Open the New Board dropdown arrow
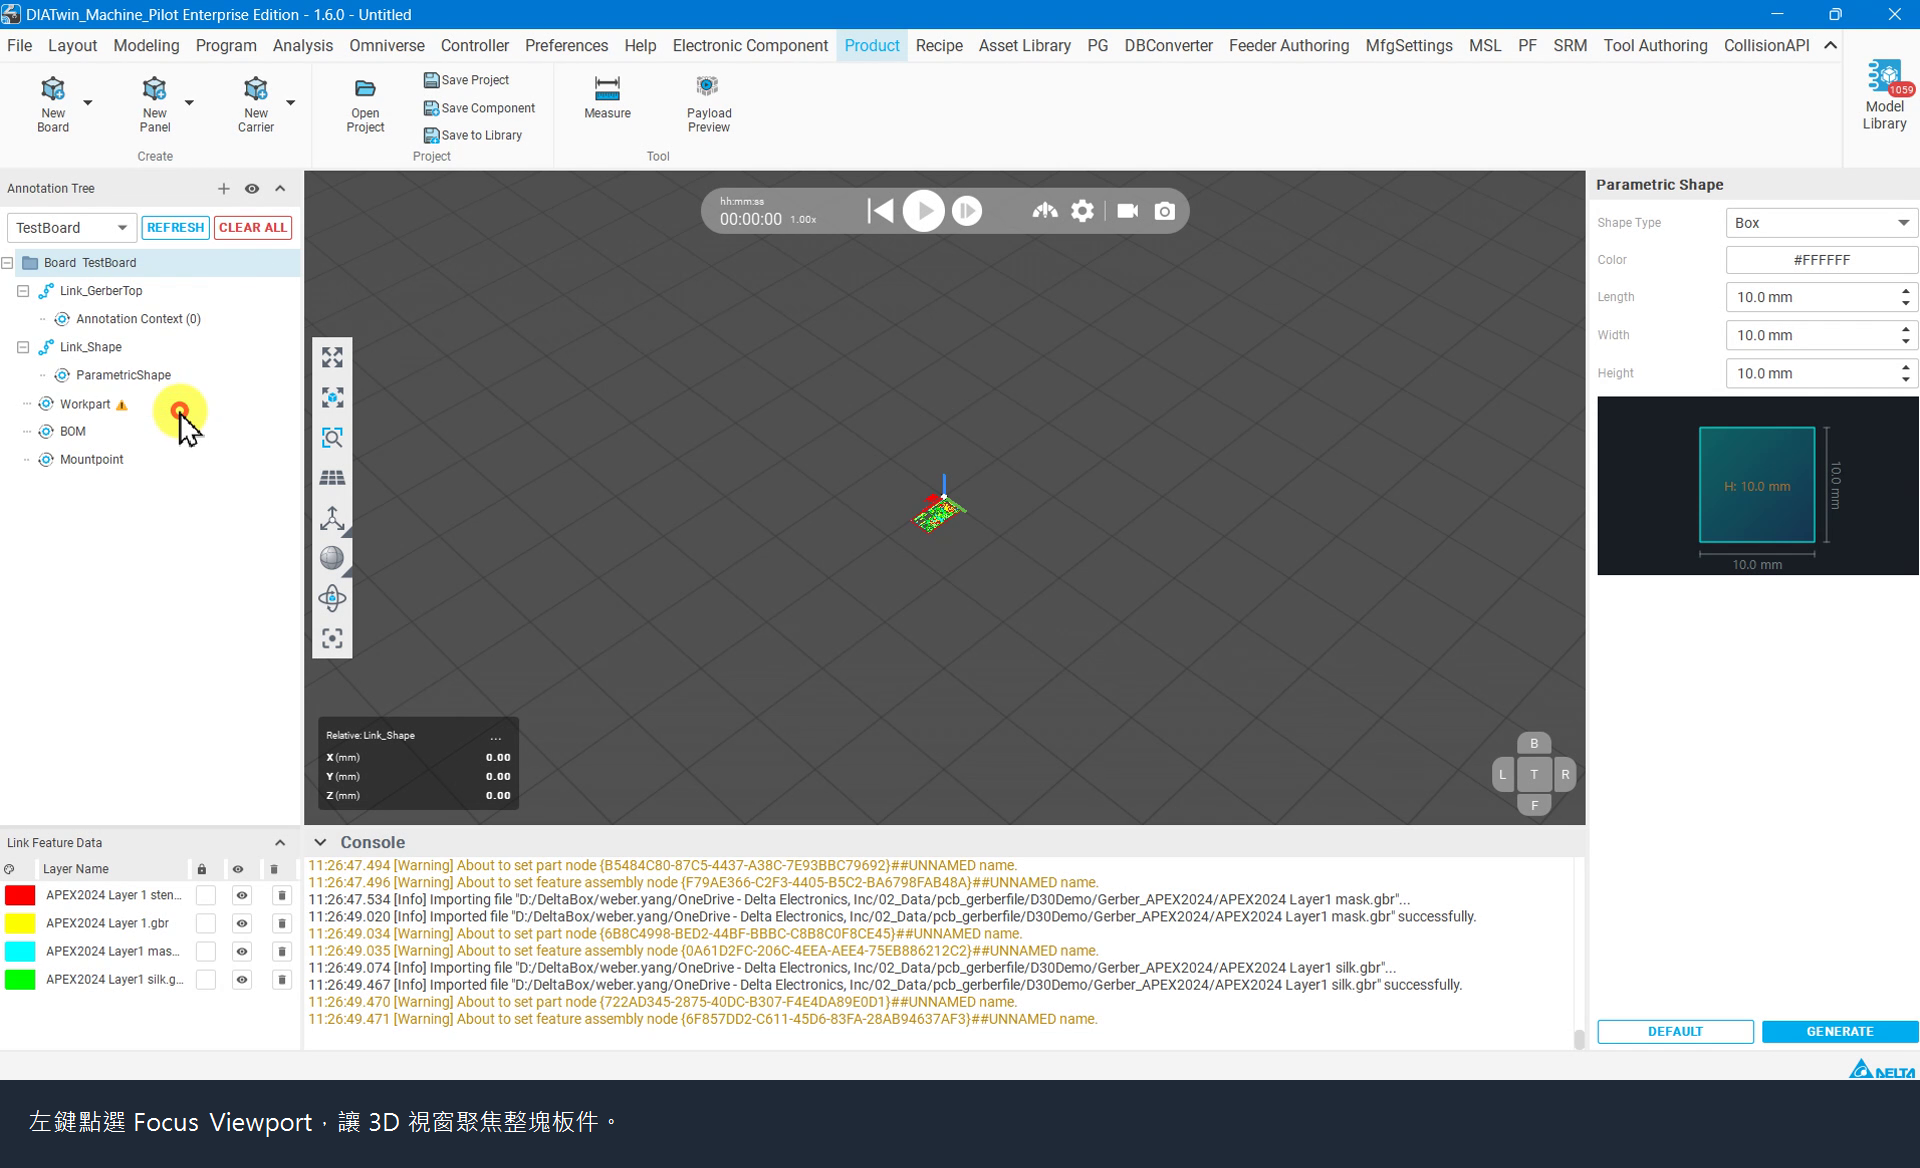Viewport: 1920px width, 1168px height. (x=88, y=102)
